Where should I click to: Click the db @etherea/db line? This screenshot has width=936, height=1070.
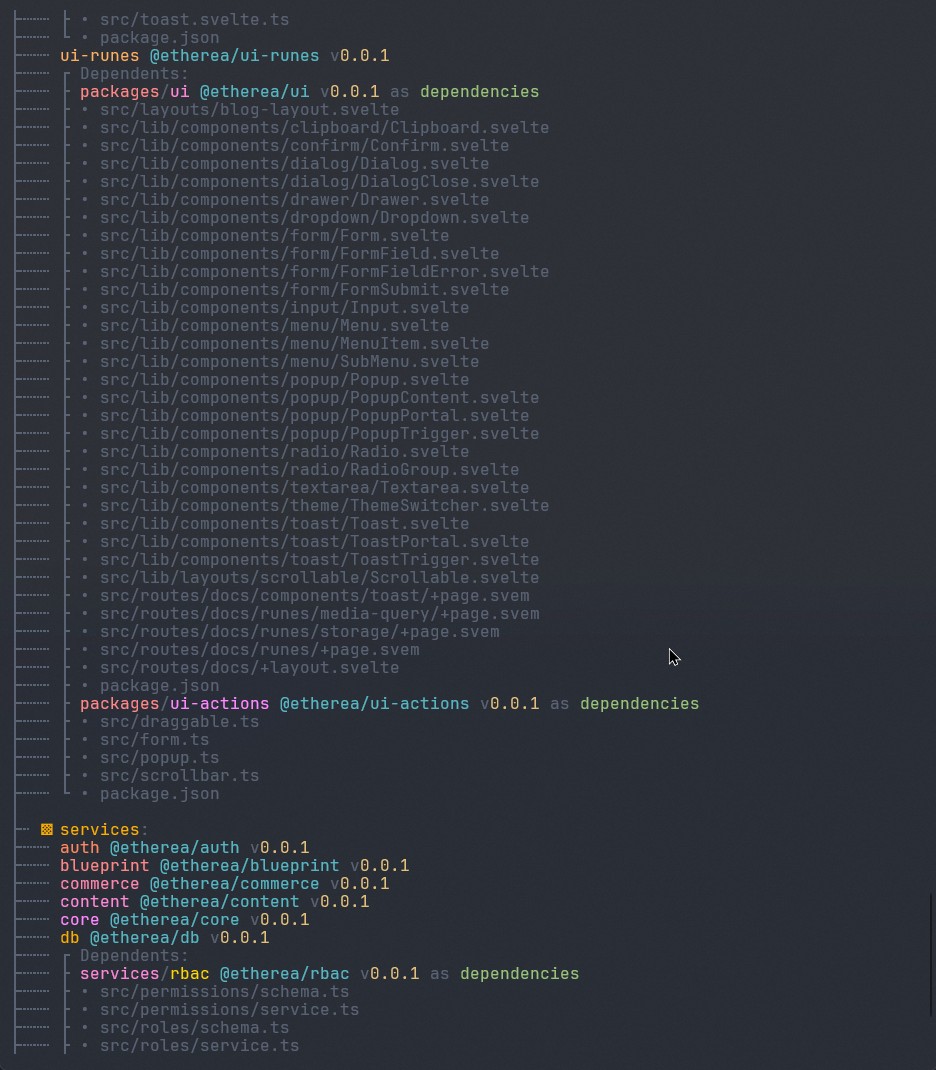coord(164,938)
